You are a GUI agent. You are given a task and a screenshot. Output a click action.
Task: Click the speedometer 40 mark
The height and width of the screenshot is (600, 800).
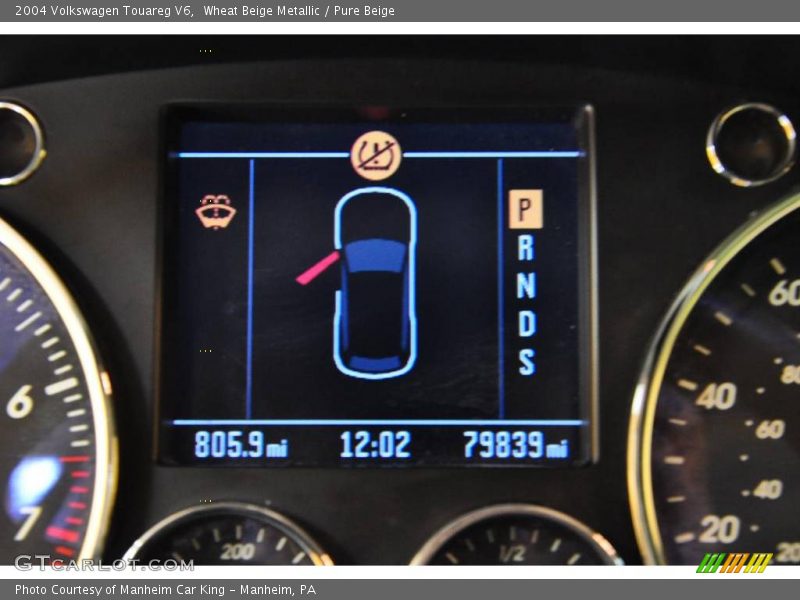tap(716, 396)
